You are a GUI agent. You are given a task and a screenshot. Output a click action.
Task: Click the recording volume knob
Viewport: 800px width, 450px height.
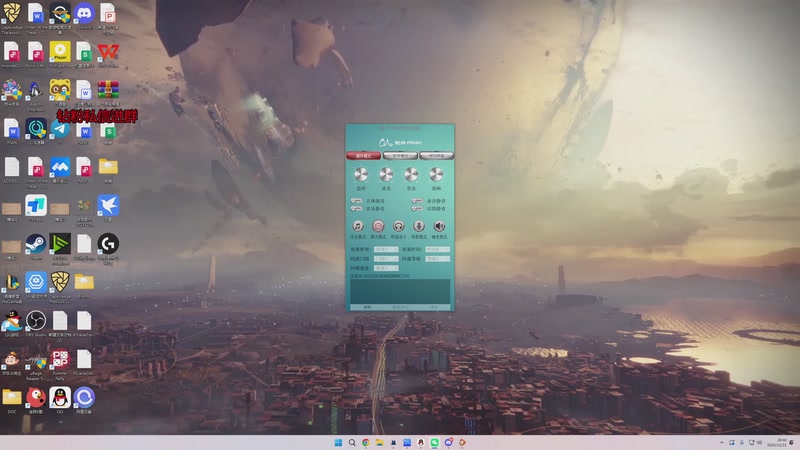tap(386, 174)
